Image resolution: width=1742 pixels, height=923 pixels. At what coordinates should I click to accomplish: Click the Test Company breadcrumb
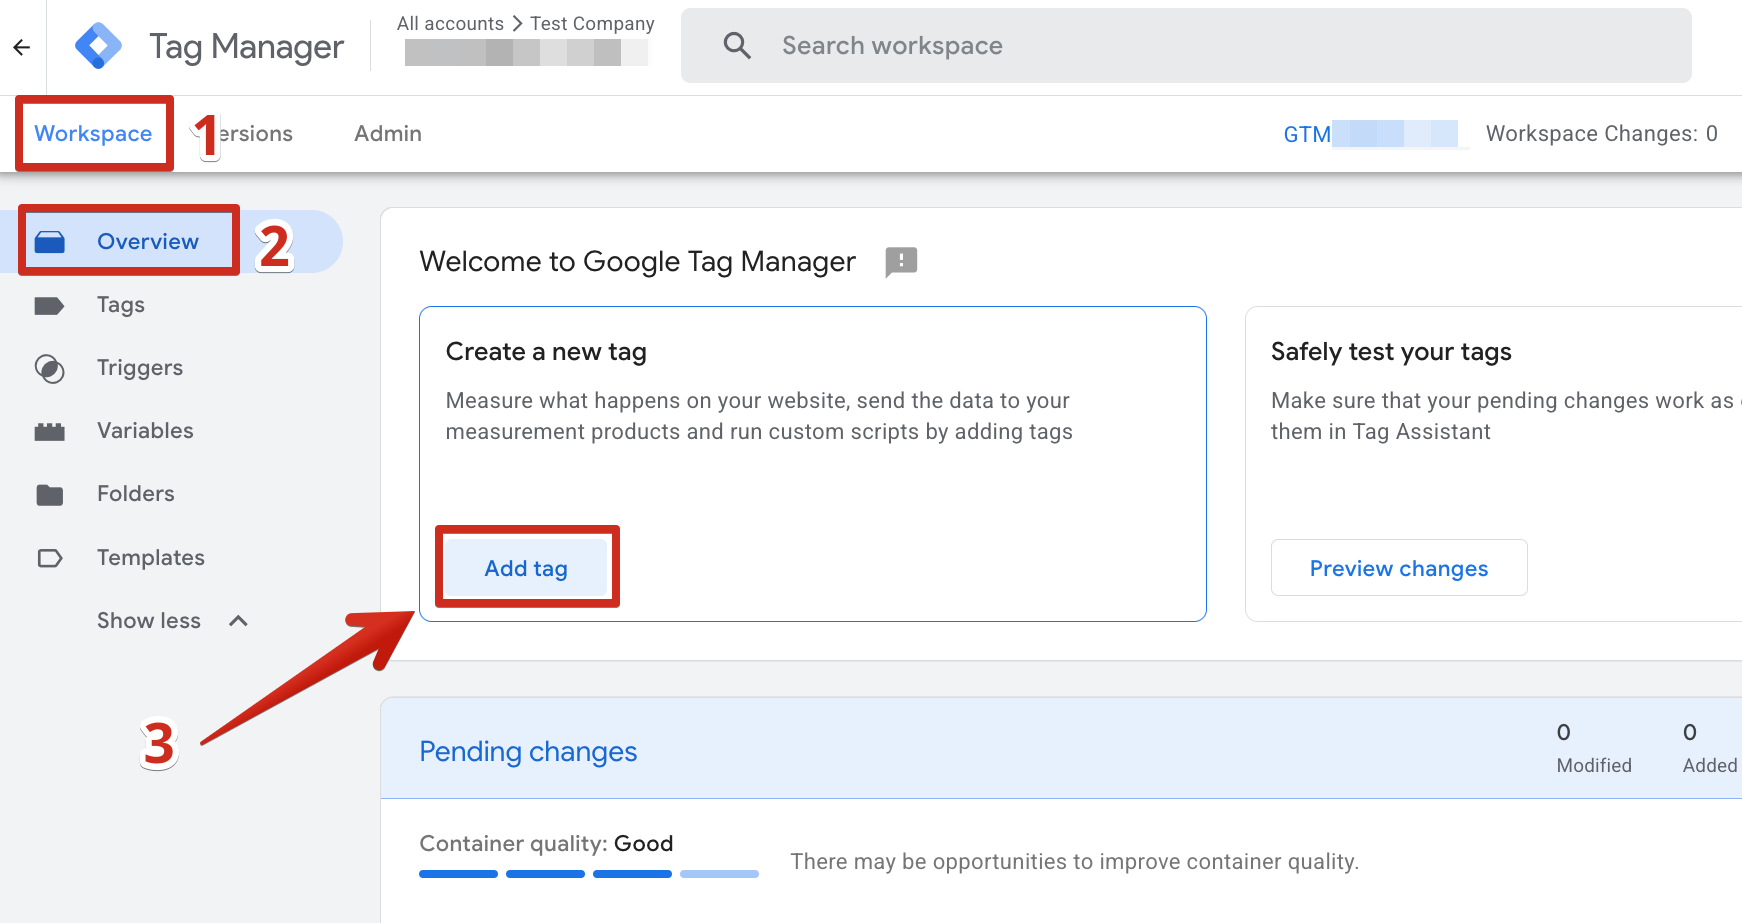pyautogui.click(x=592, y=23)
